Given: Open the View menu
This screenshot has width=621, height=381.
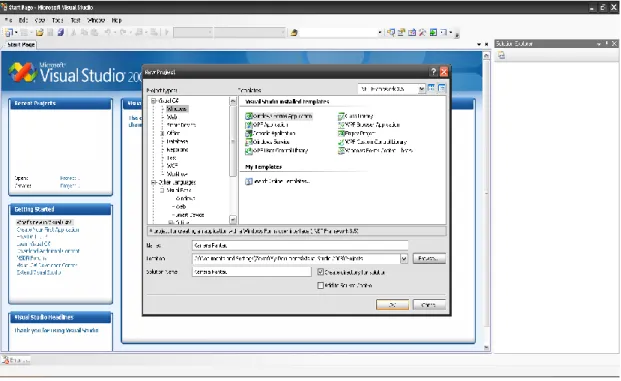Looking at the screenshot, I should 40,20.
